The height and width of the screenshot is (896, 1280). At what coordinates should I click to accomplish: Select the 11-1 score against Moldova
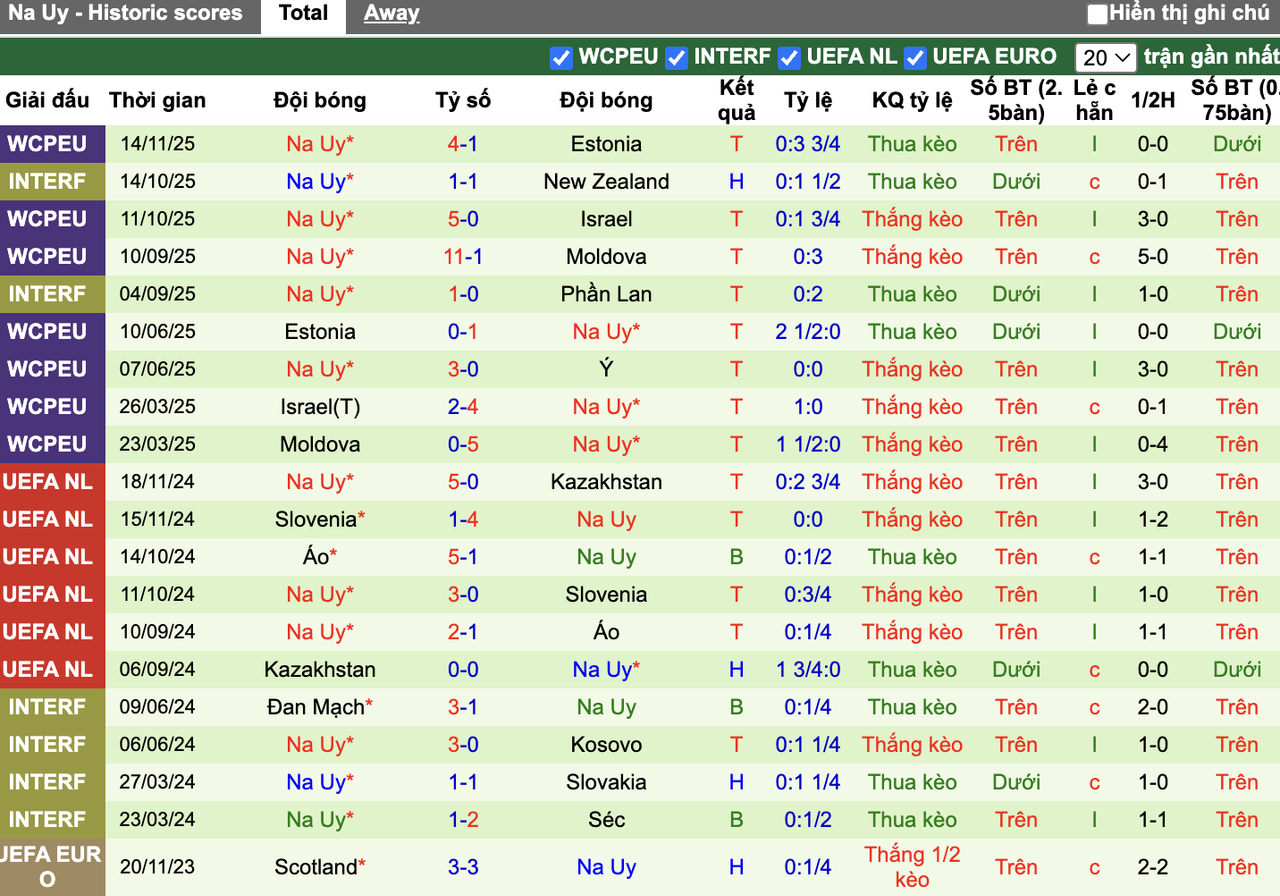tap(463, 257)
